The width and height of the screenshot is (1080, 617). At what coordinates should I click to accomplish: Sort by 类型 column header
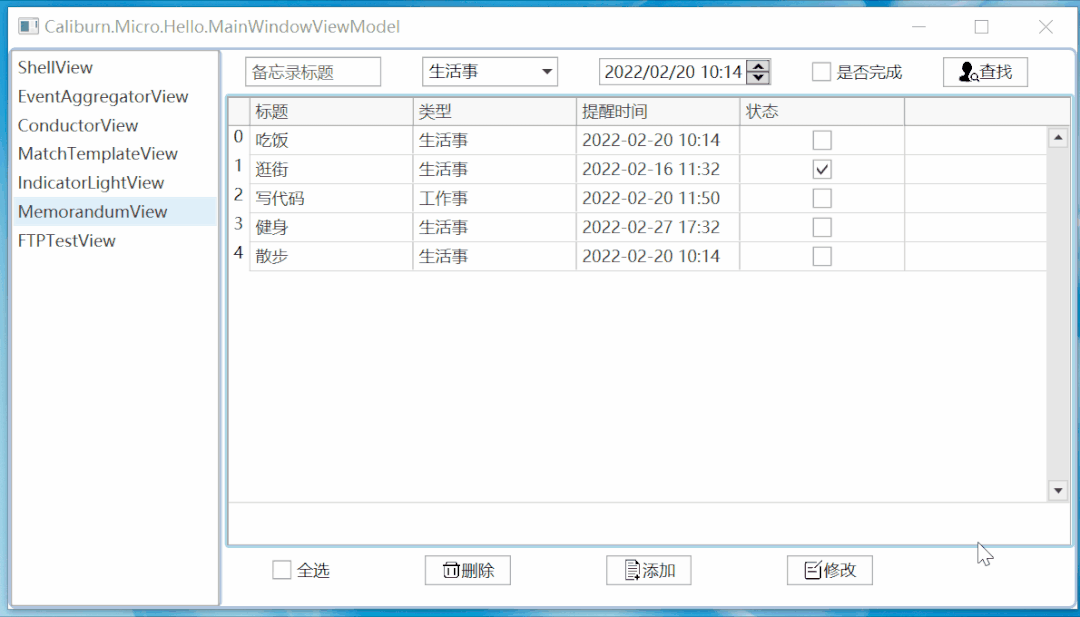[x=495, y=112]
